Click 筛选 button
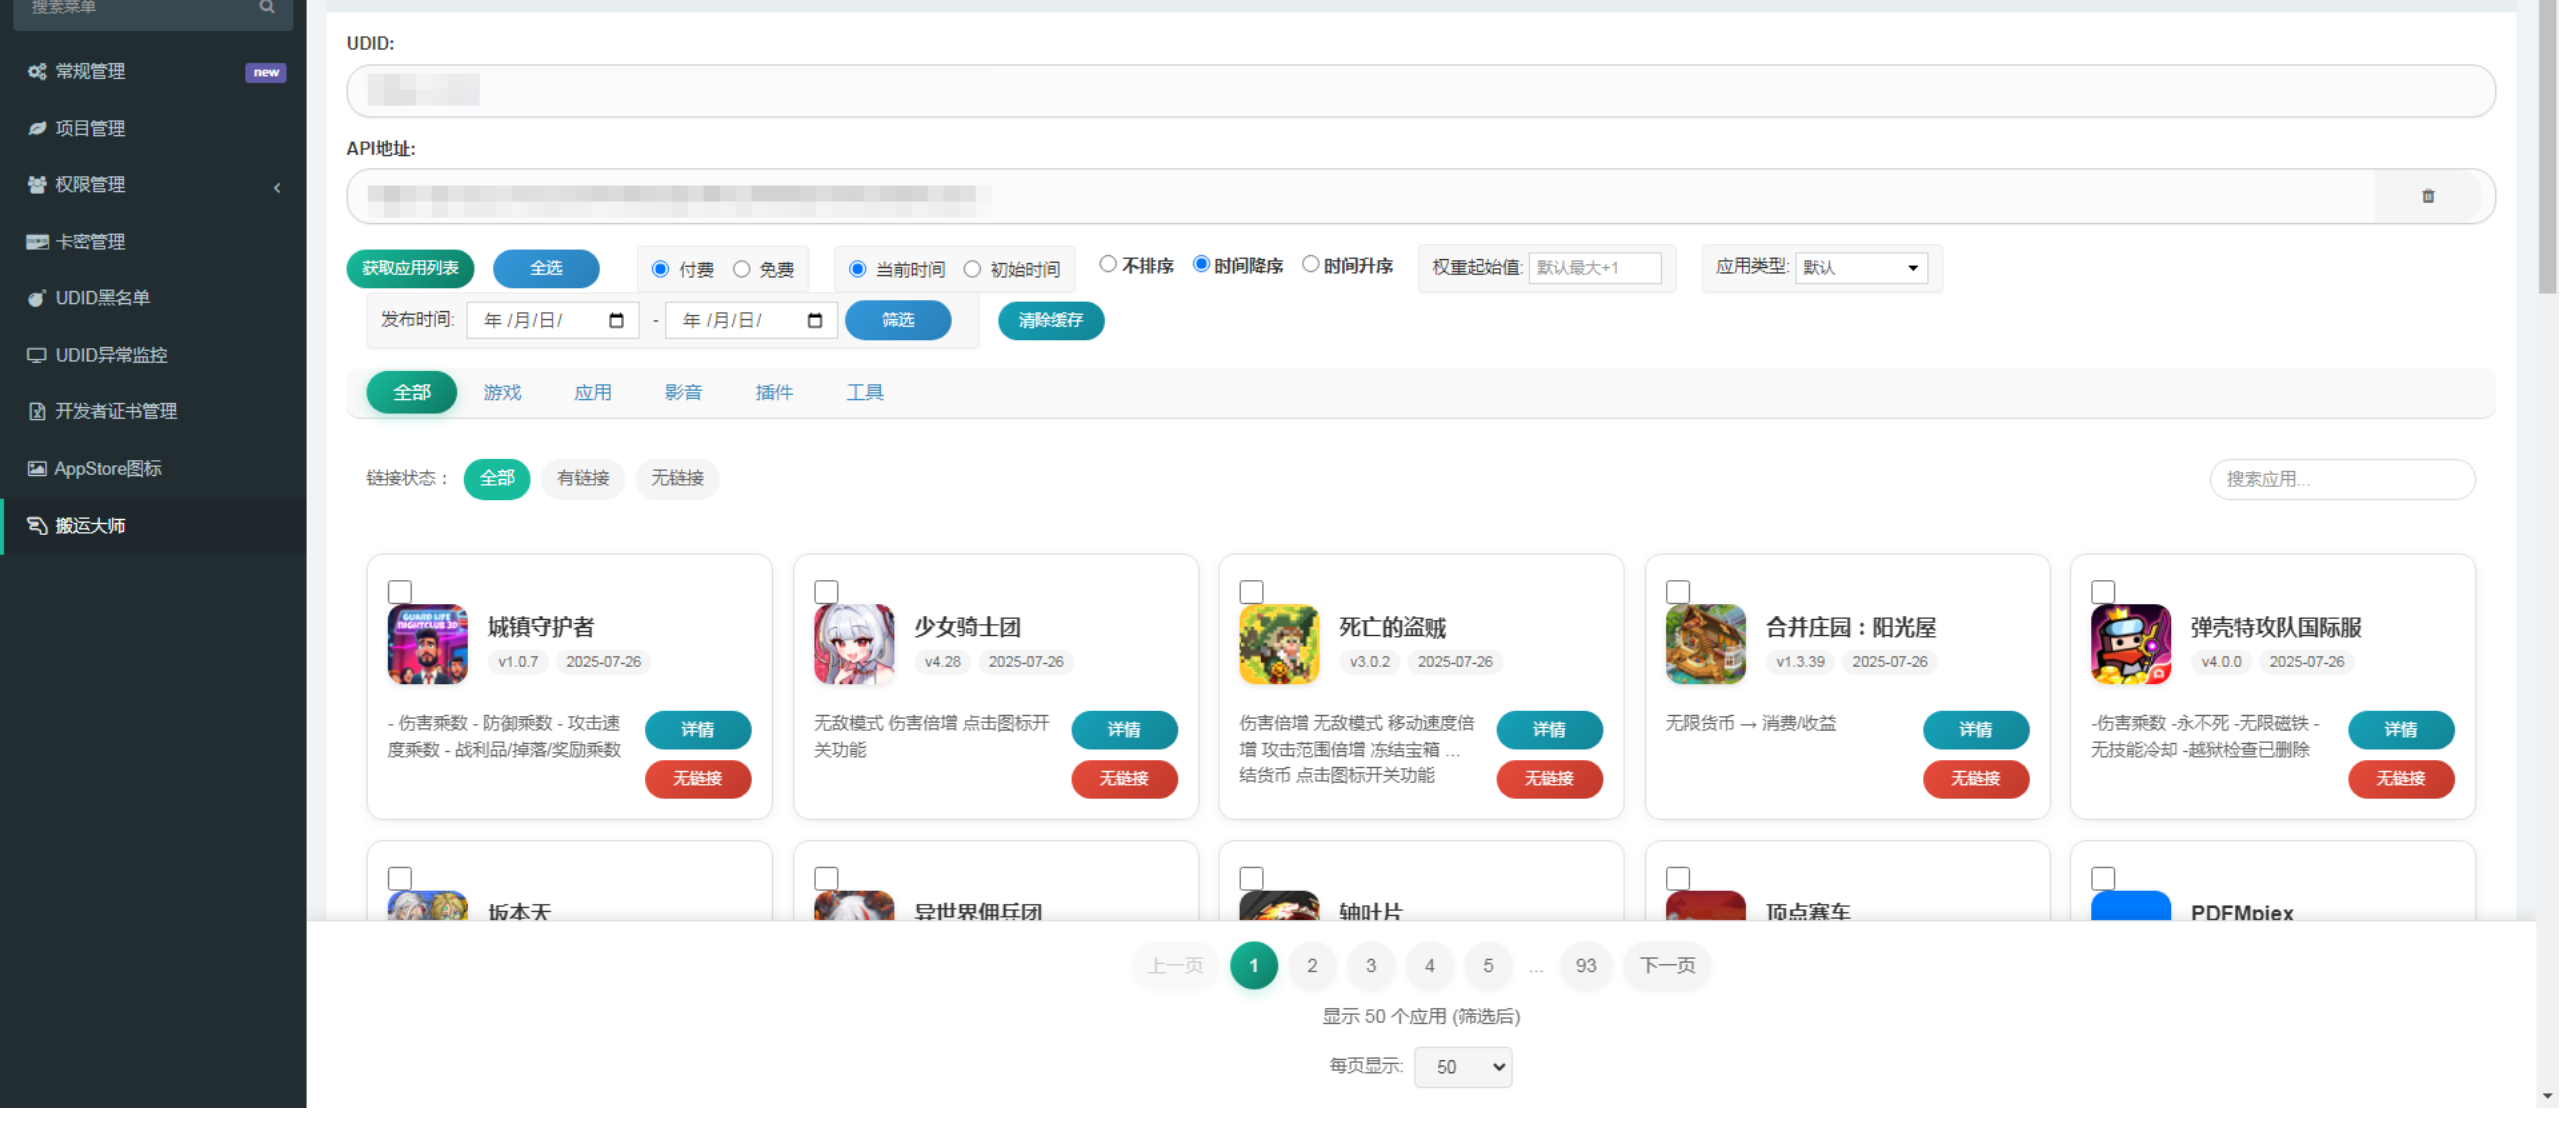The height and width of the screenshot is (1128, 2560). [x=898, y=320]
